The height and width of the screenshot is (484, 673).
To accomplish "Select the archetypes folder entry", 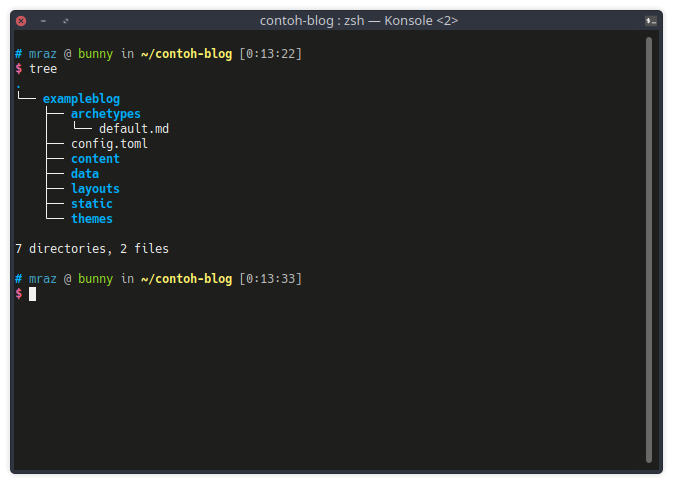I will click(106, 114).
